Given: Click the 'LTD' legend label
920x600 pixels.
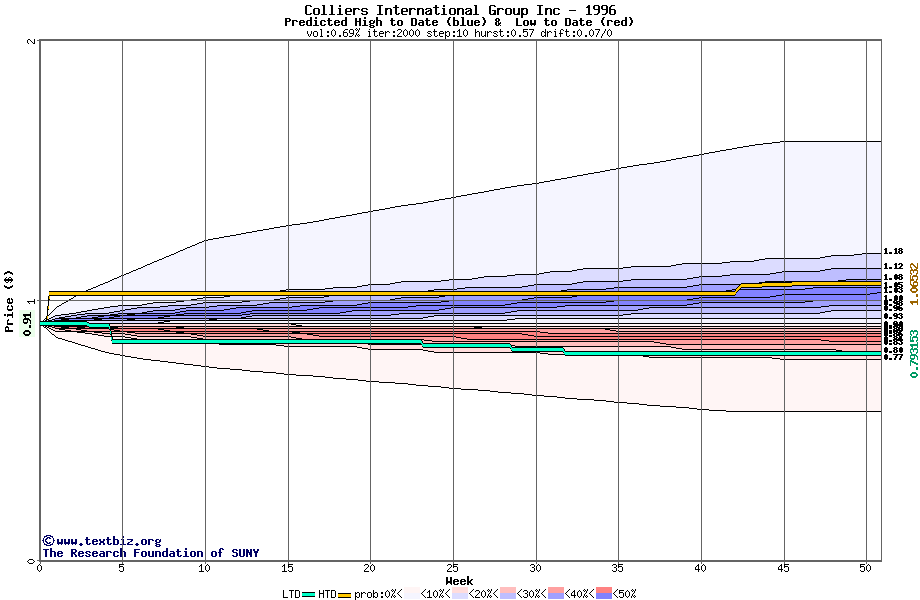Looking at the screenshot, I should coord(292,594).
